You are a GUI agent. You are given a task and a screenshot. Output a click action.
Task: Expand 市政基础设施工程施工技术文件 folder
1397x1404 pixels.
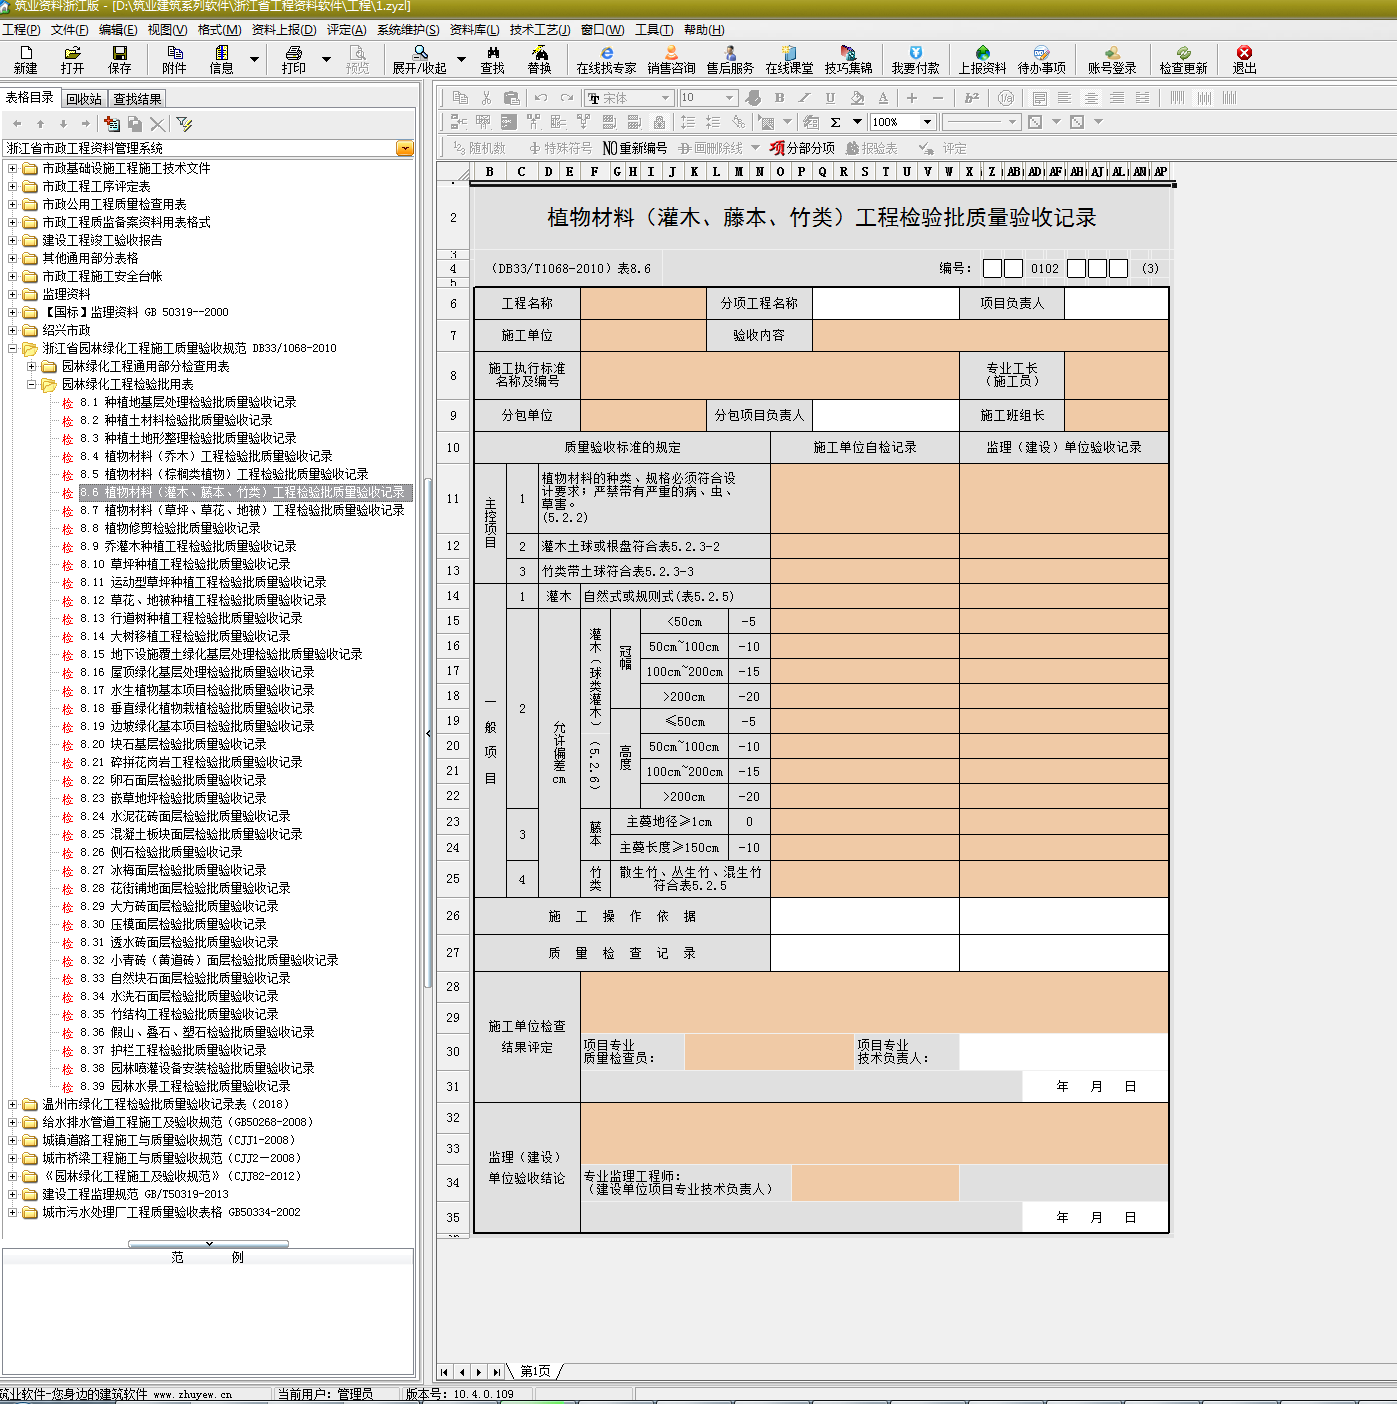pos(13,168)
